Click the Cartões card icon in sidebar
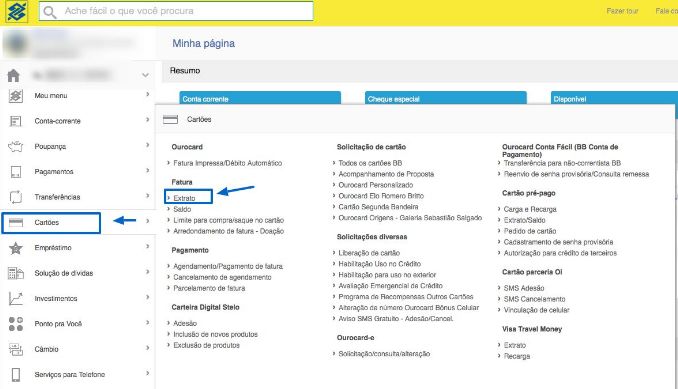Screen dimensions: 678x389 click(x=16, y=222)
